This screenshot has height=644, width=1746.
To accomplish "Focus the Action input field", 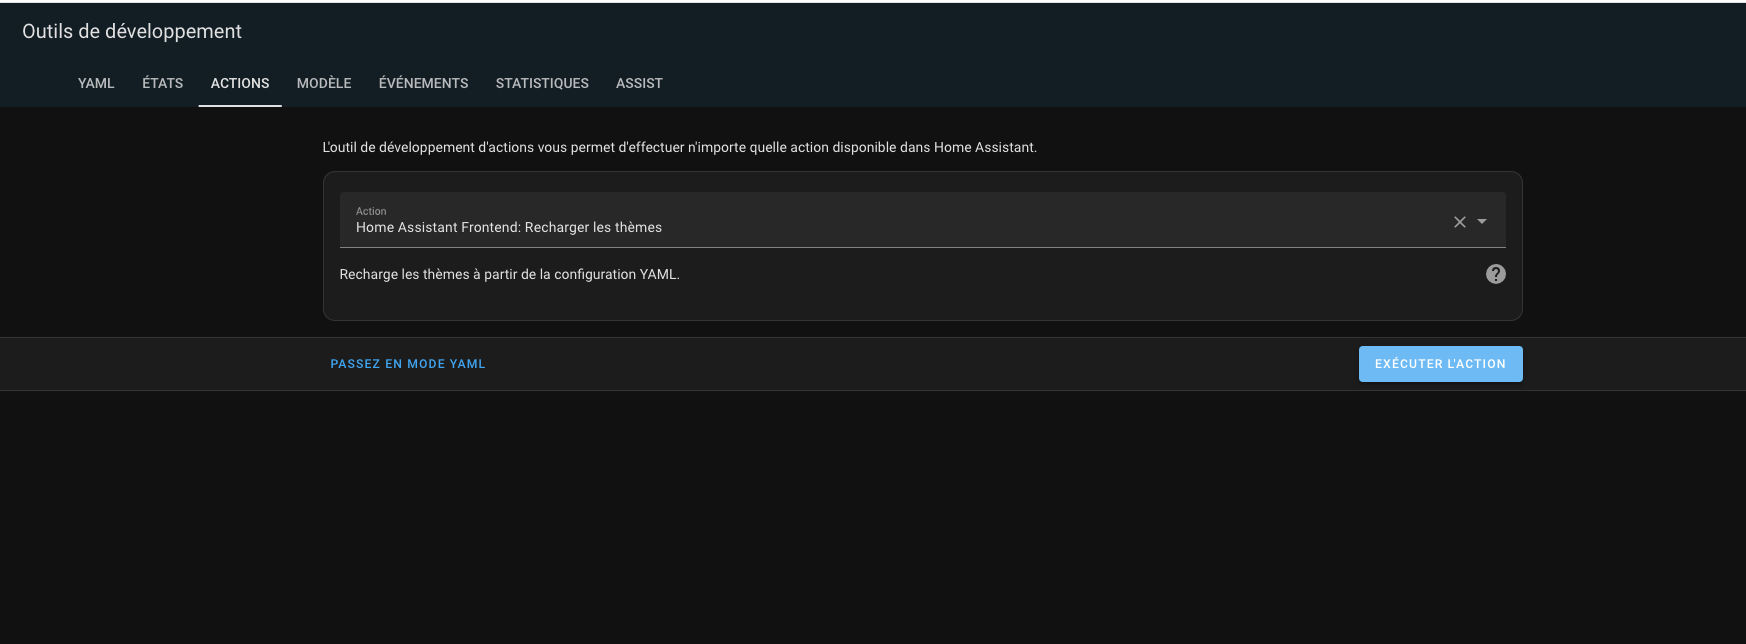I will coord(922,220).
